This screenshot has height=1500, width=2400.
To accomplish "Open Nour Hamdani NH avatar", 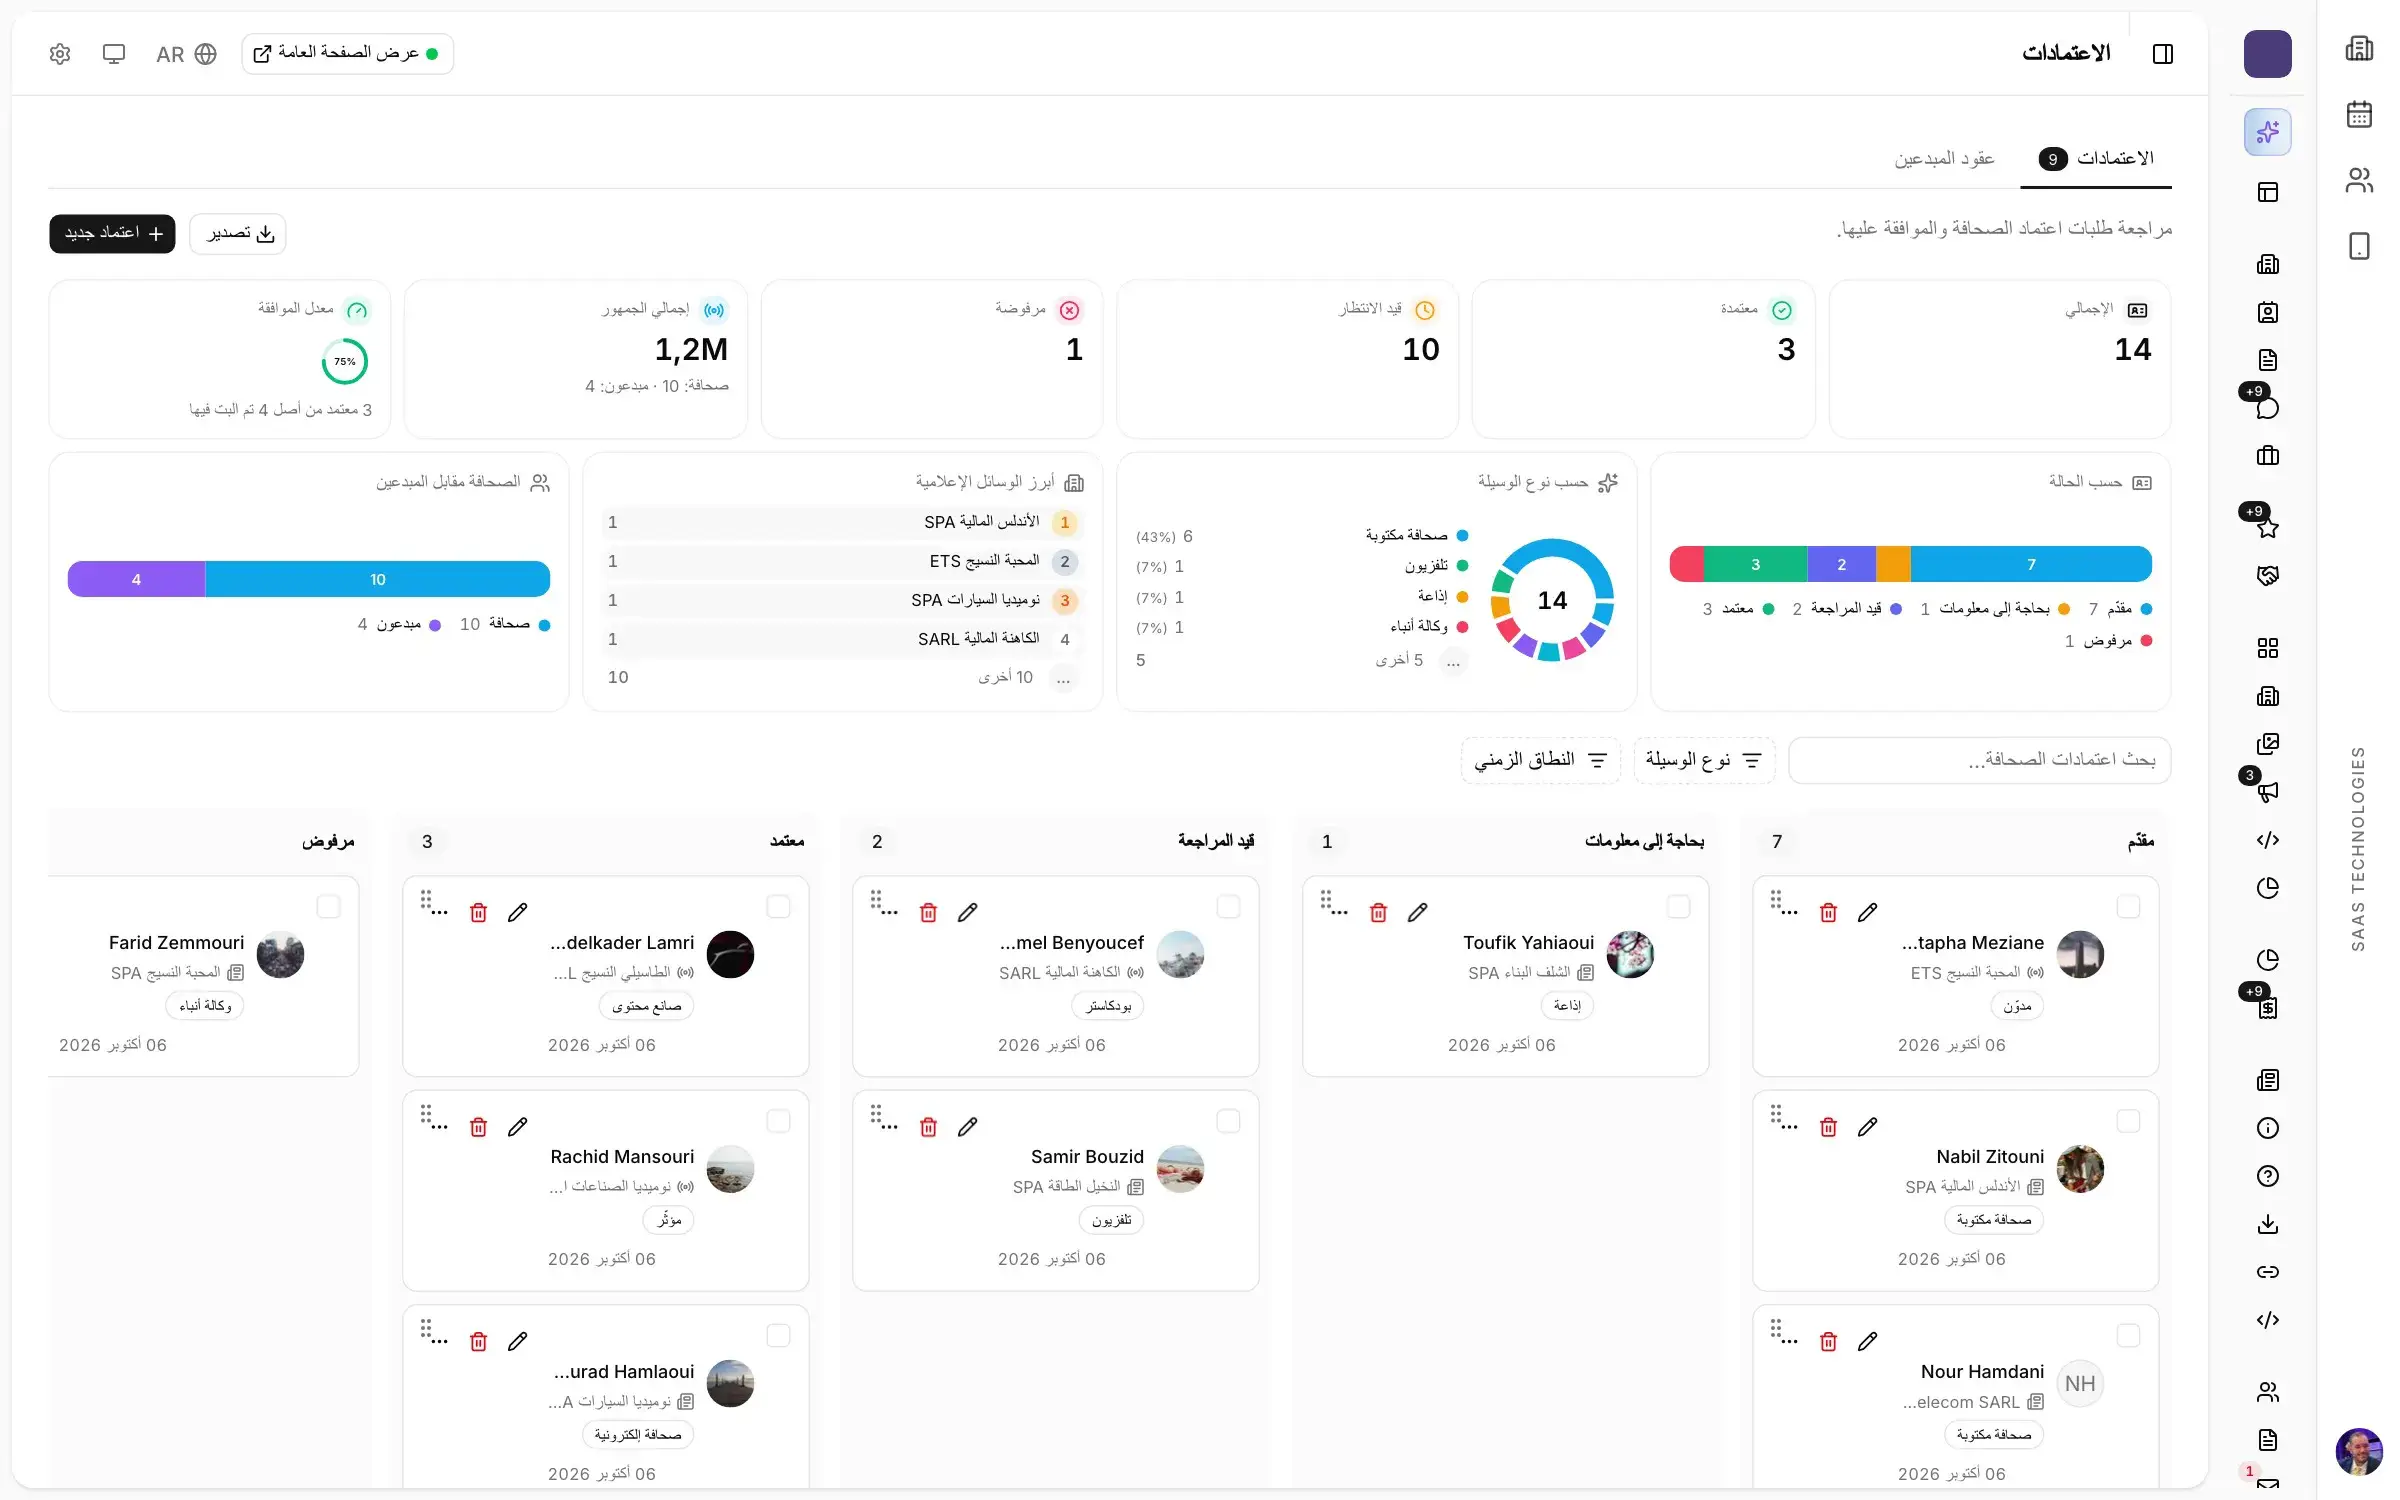I will pos(2080,1384).
